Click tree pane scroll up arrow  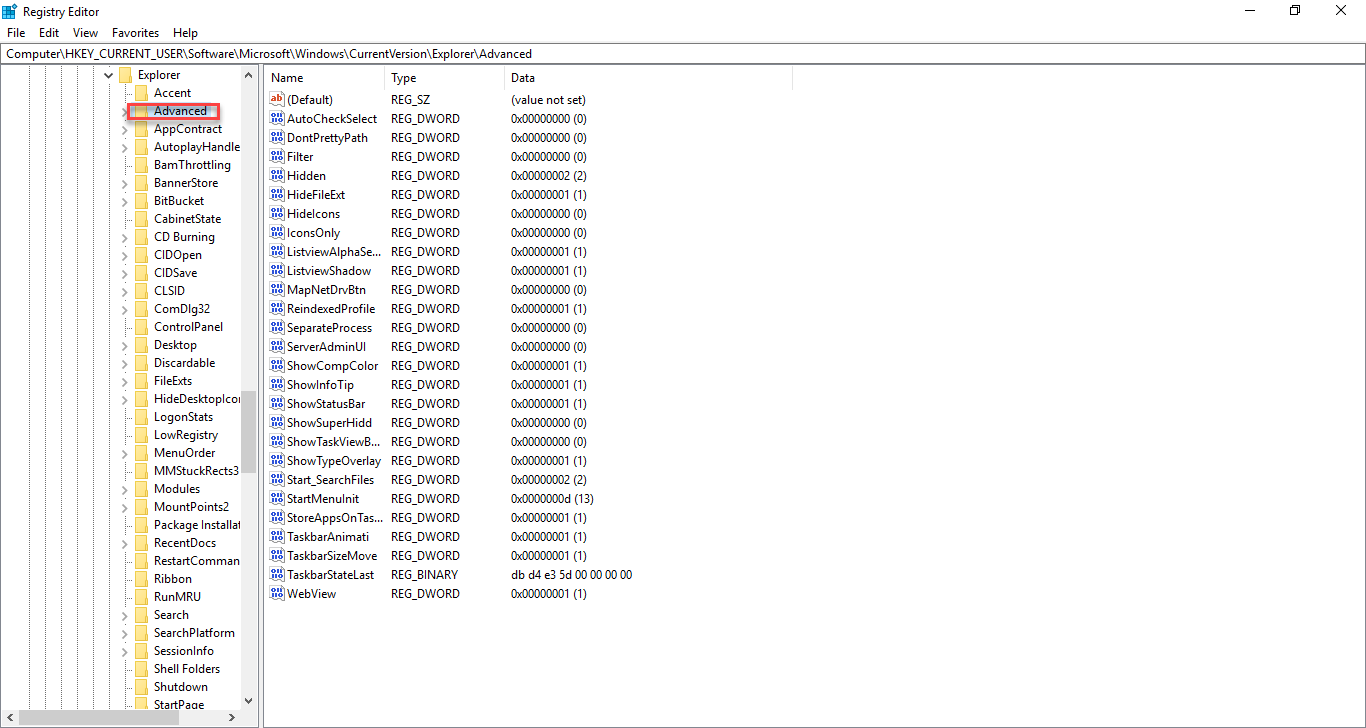coord(249,75)
